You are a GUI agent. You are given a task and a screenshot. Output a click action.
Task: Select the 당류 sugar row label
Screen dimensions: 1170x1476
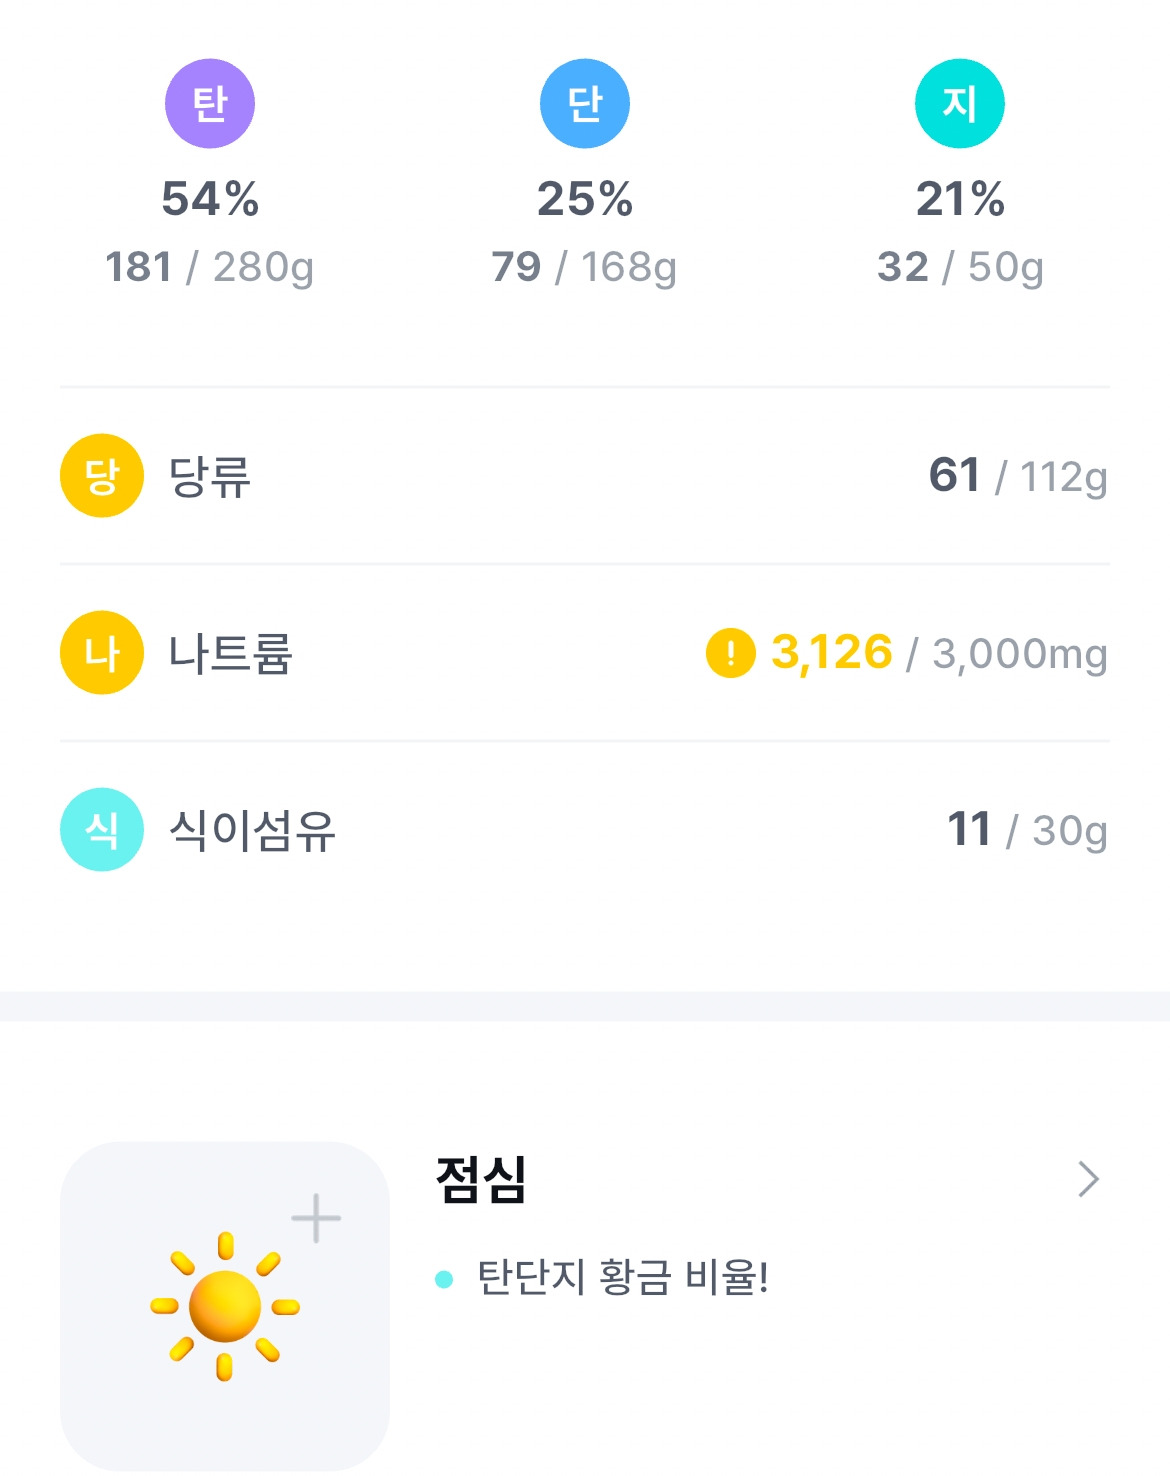[210, 477]
